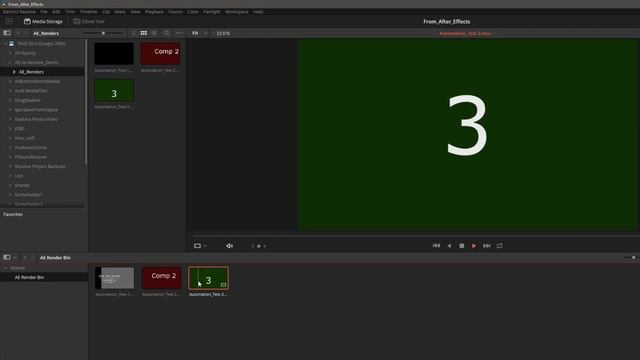Open the Edit menu

pyautogui.click(x=56, y=12)
